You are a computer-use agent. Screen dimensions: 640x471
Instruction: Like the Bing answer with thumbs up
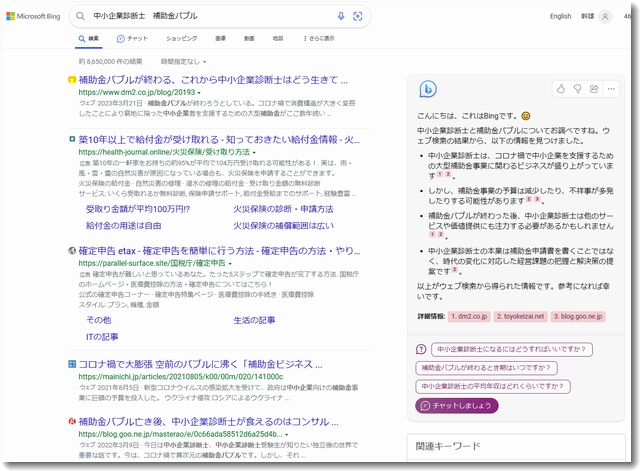point(561,89)
